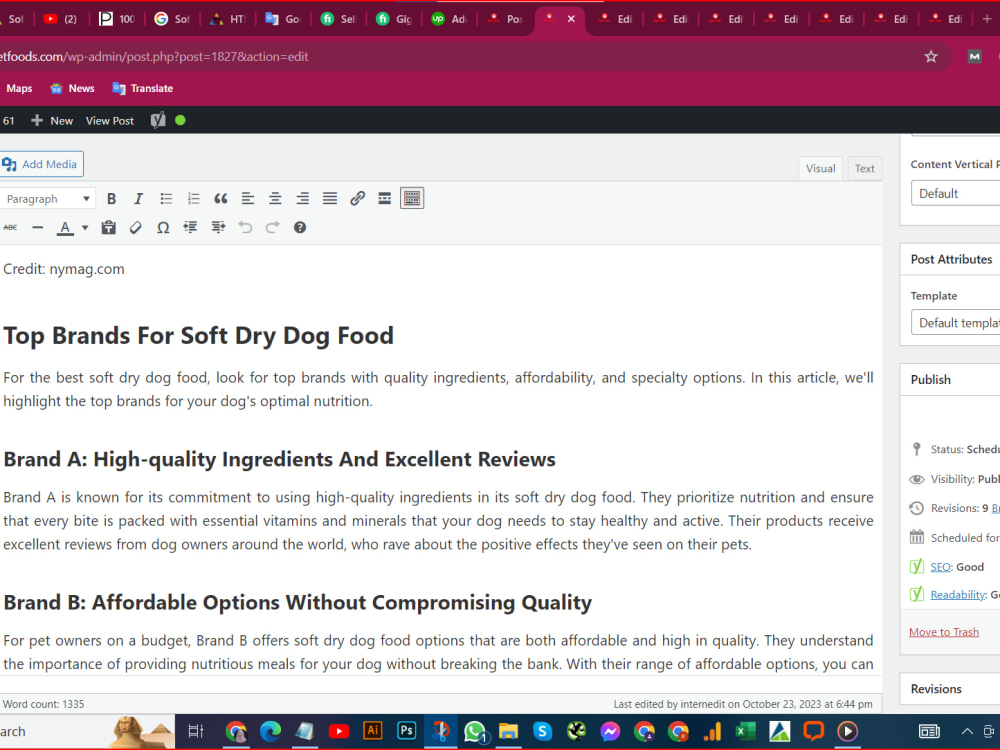Decrease the paragraph indent

point(190,227)
